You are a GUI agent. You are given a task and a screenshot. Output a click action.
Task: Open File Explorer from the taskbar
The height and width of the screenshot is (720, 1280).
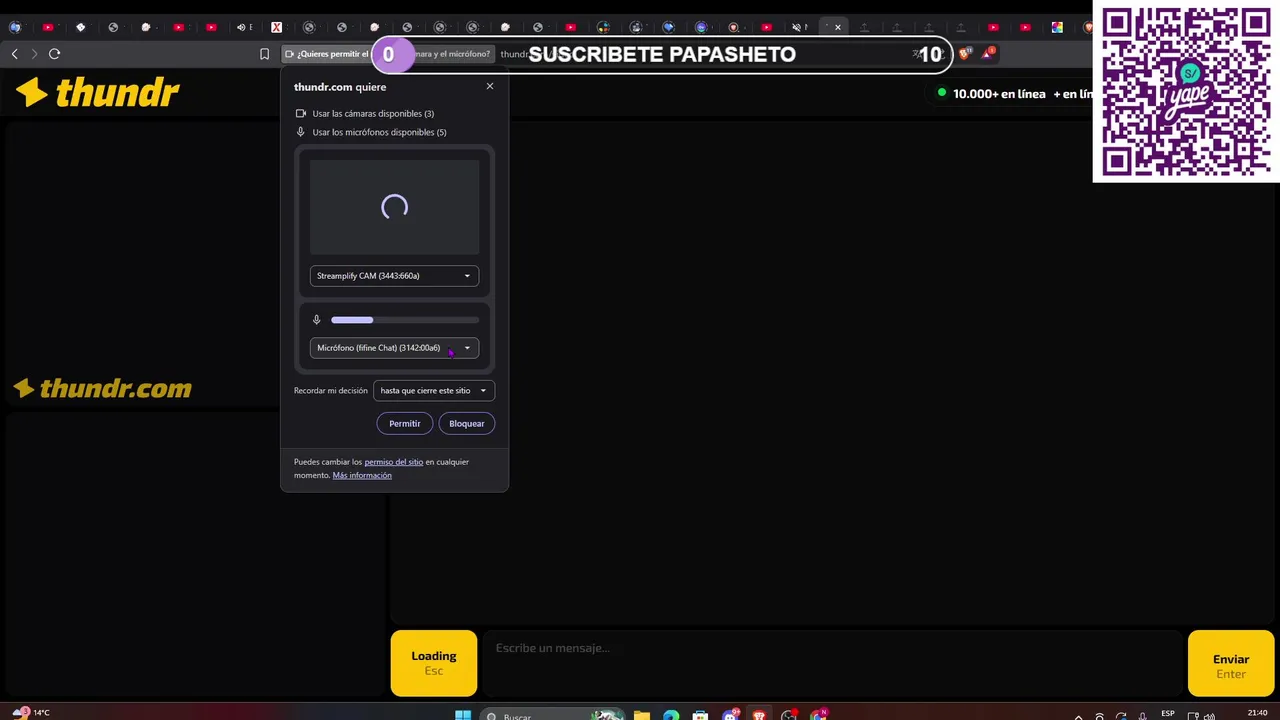pos(642,715)
